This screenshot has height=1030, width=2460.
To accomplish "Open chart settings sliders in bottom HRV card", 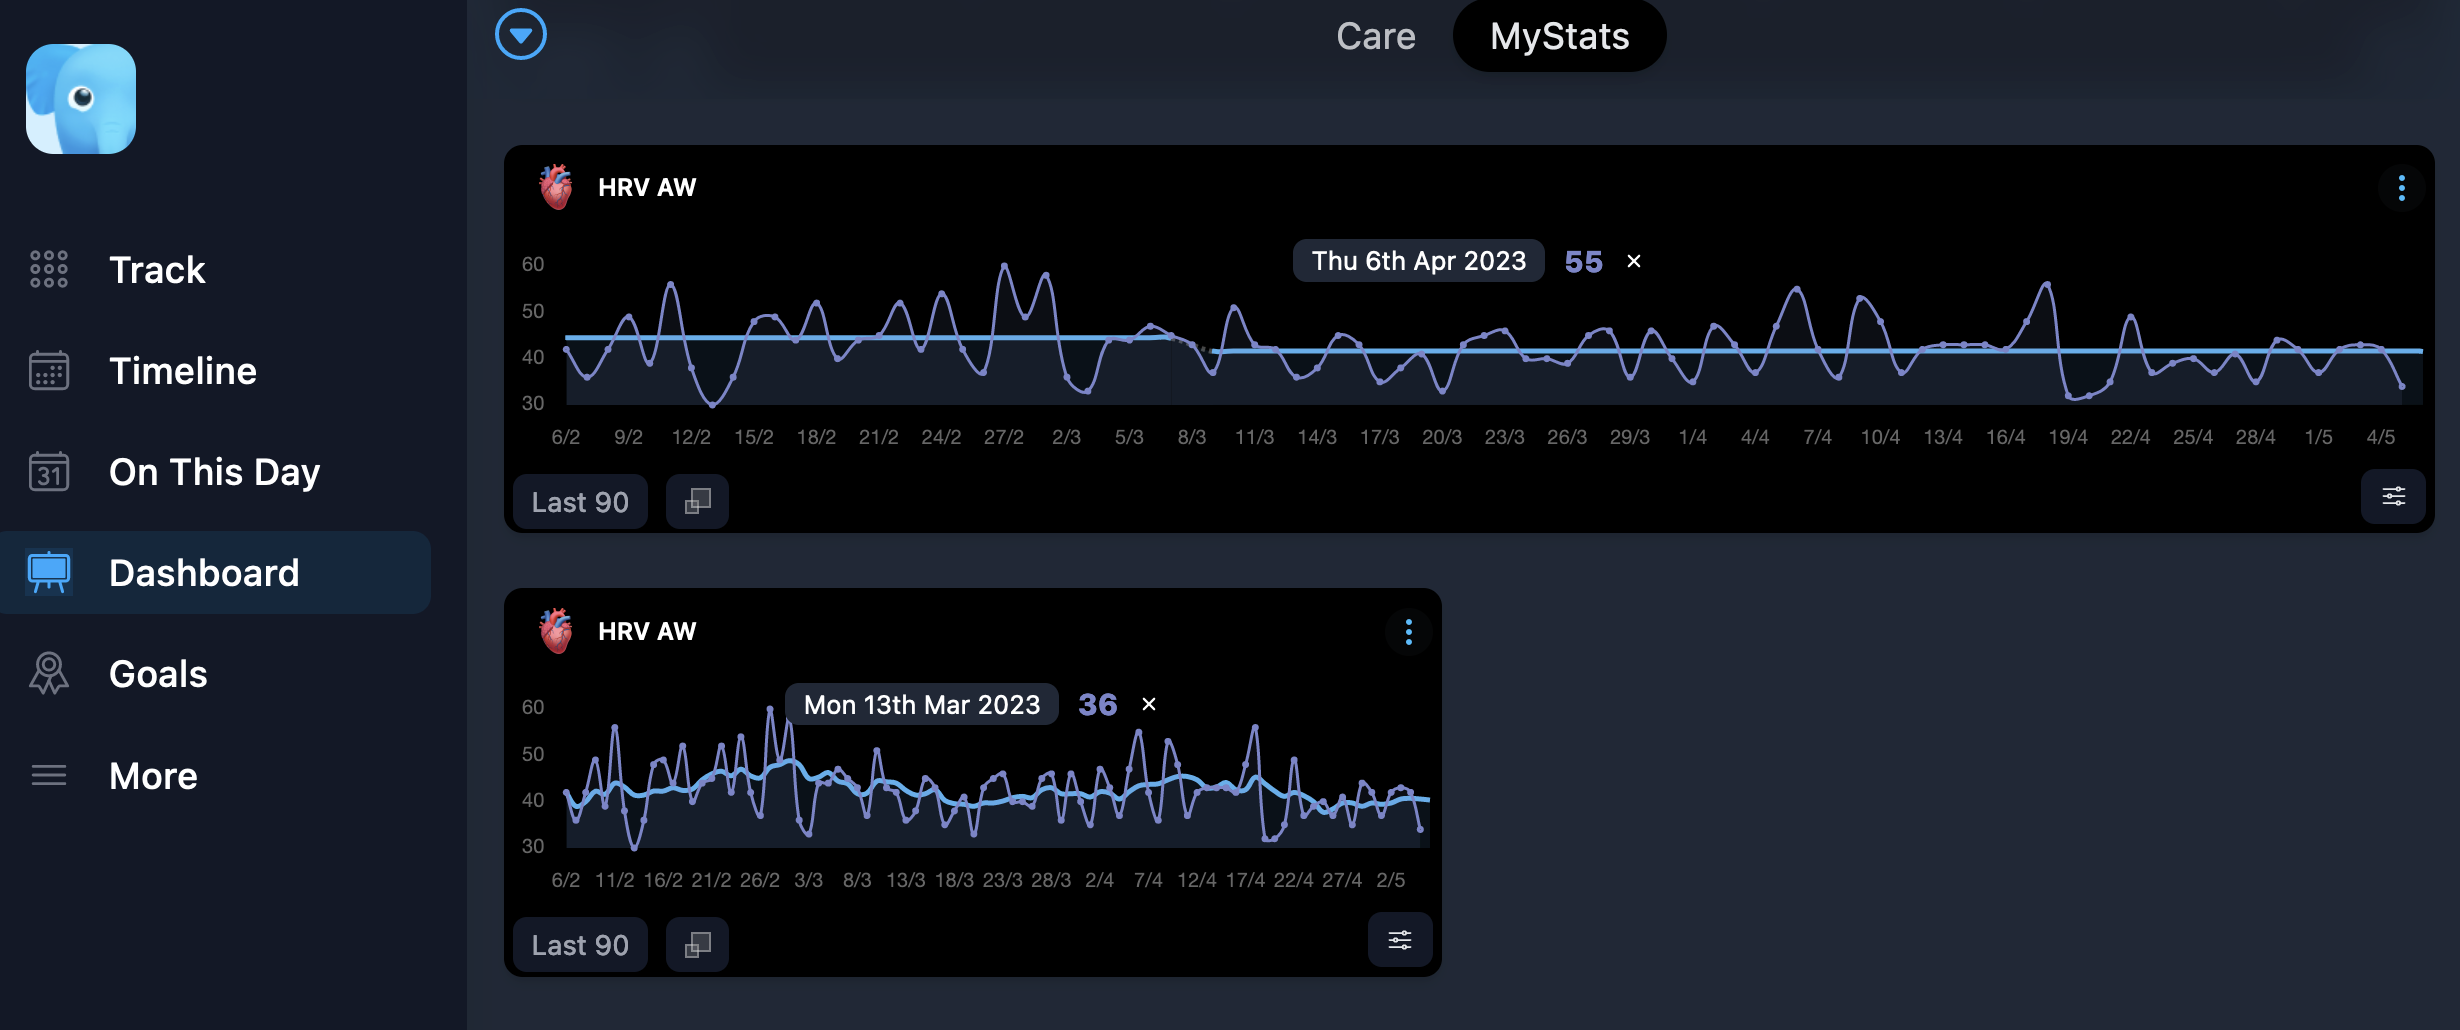I will (x=1400, y=940).
